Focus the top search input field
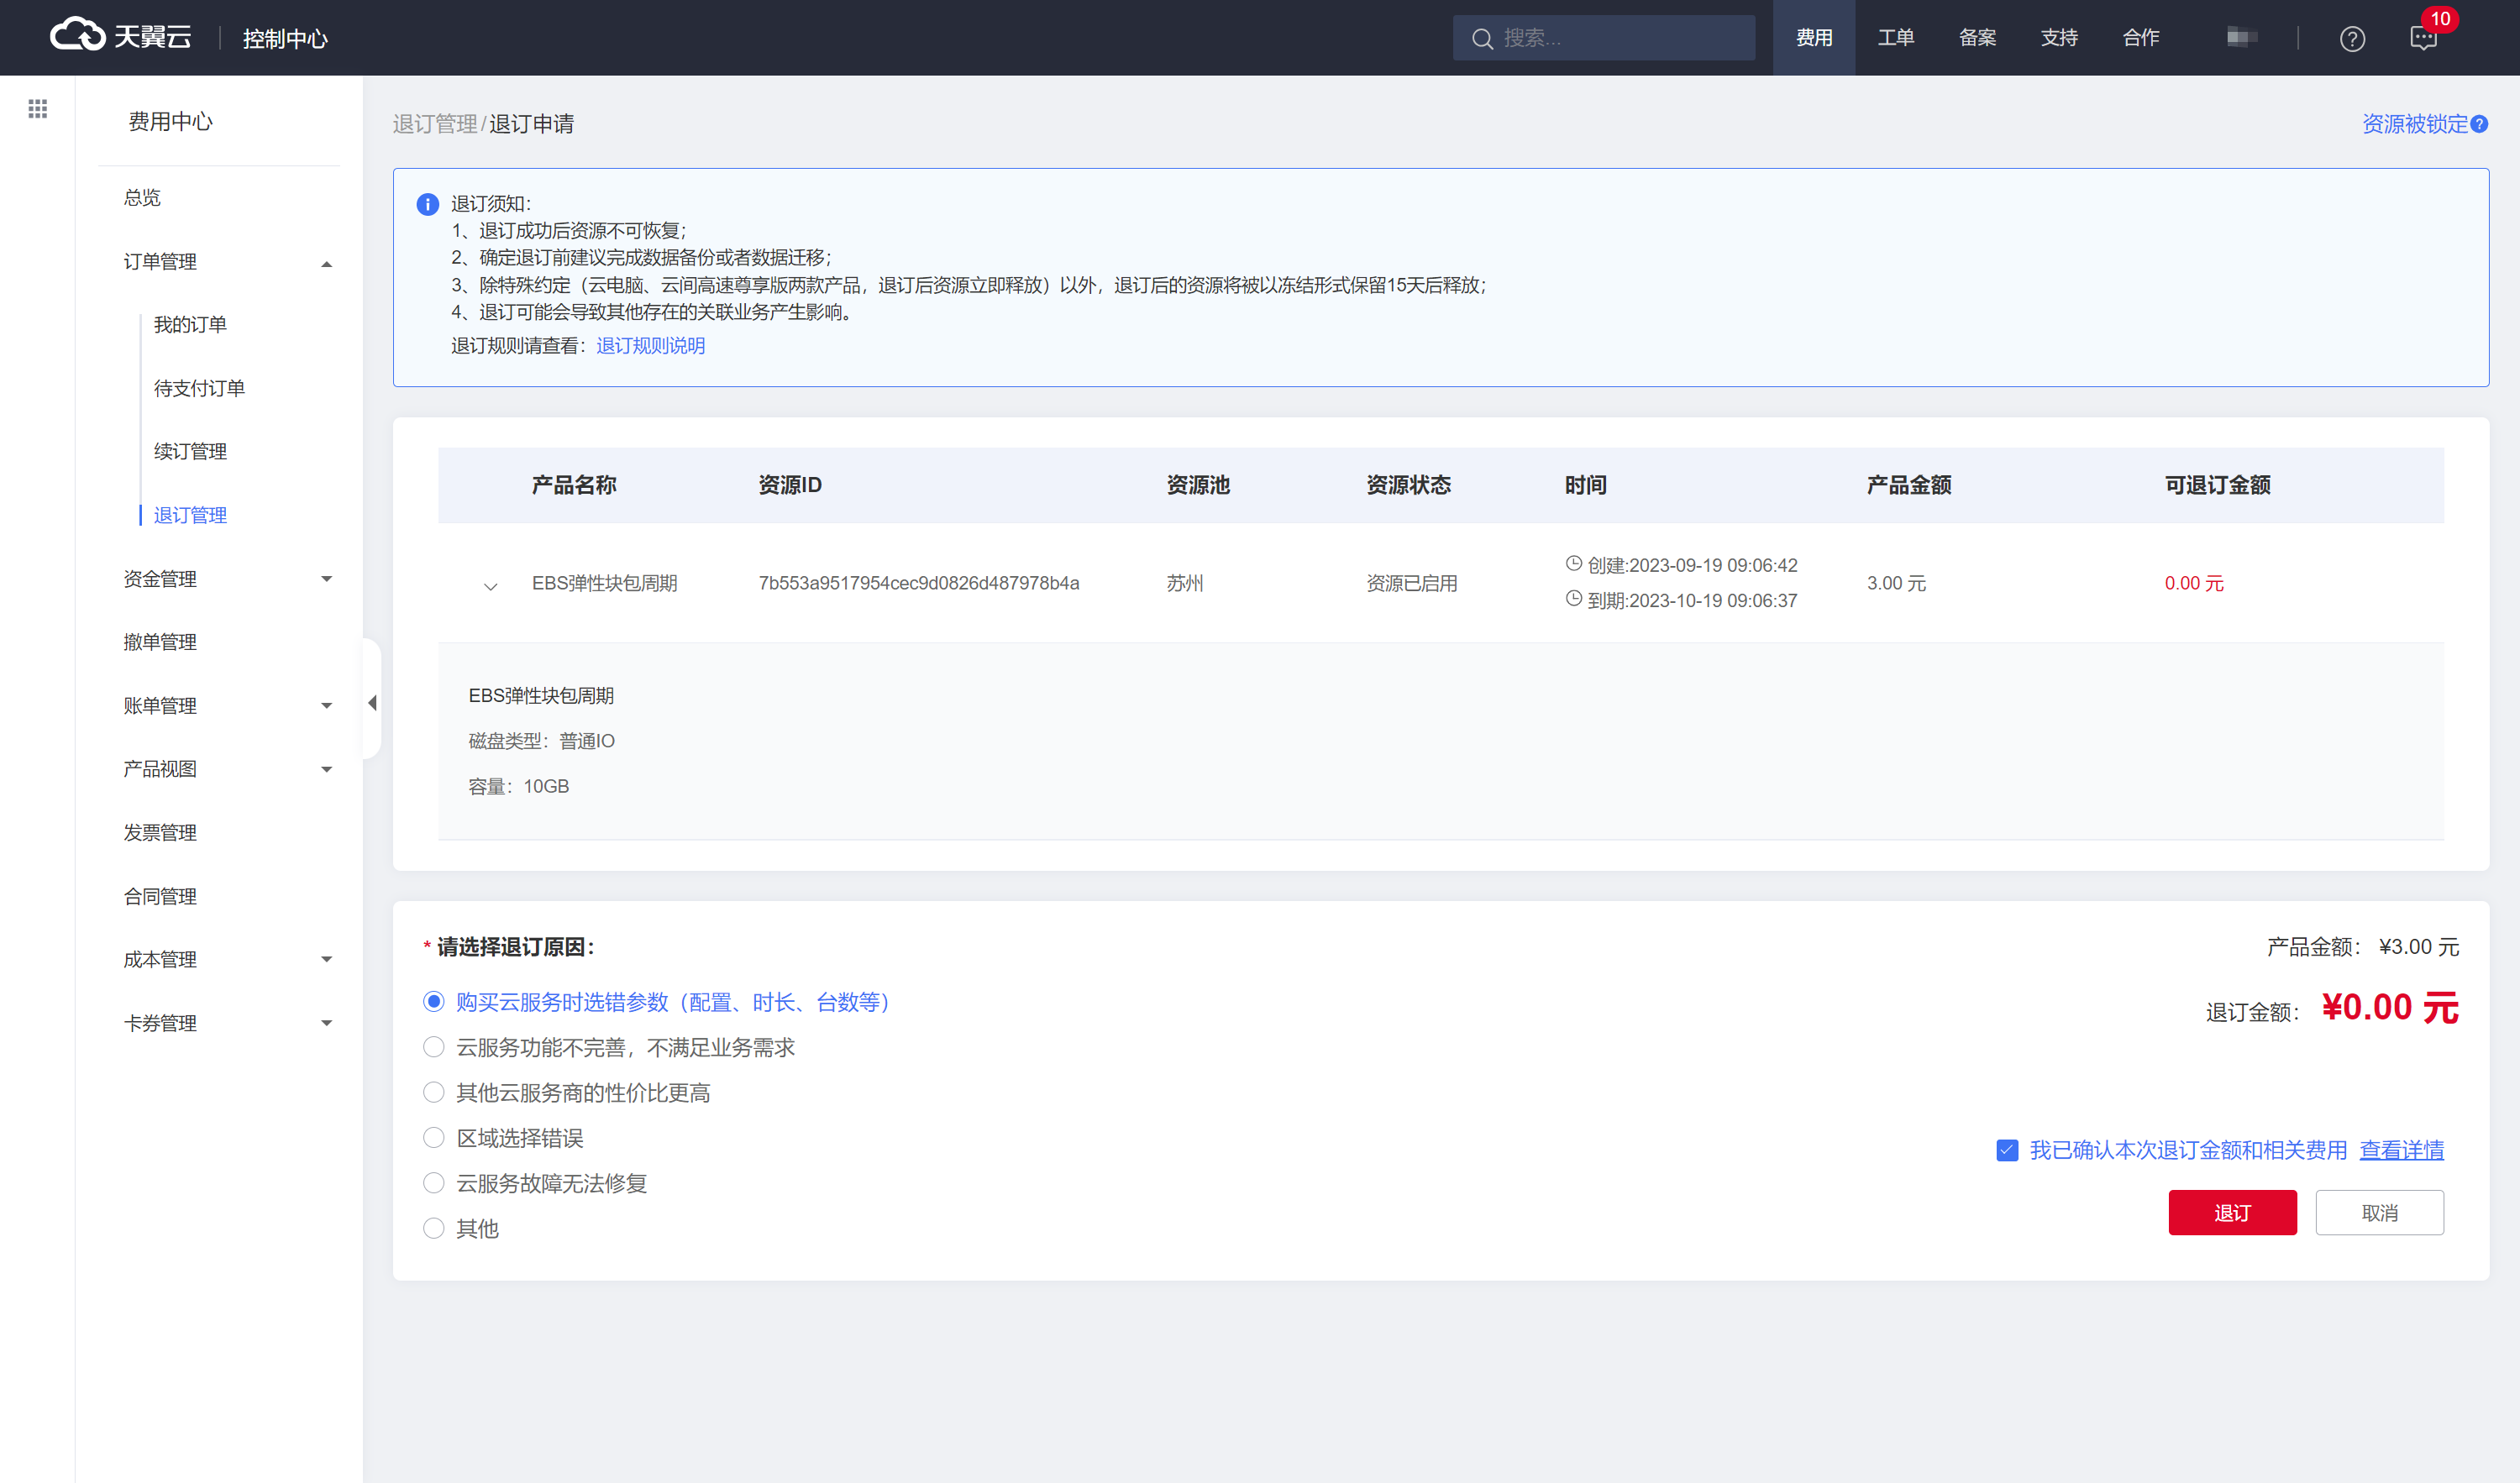 tap(1620, 39)
